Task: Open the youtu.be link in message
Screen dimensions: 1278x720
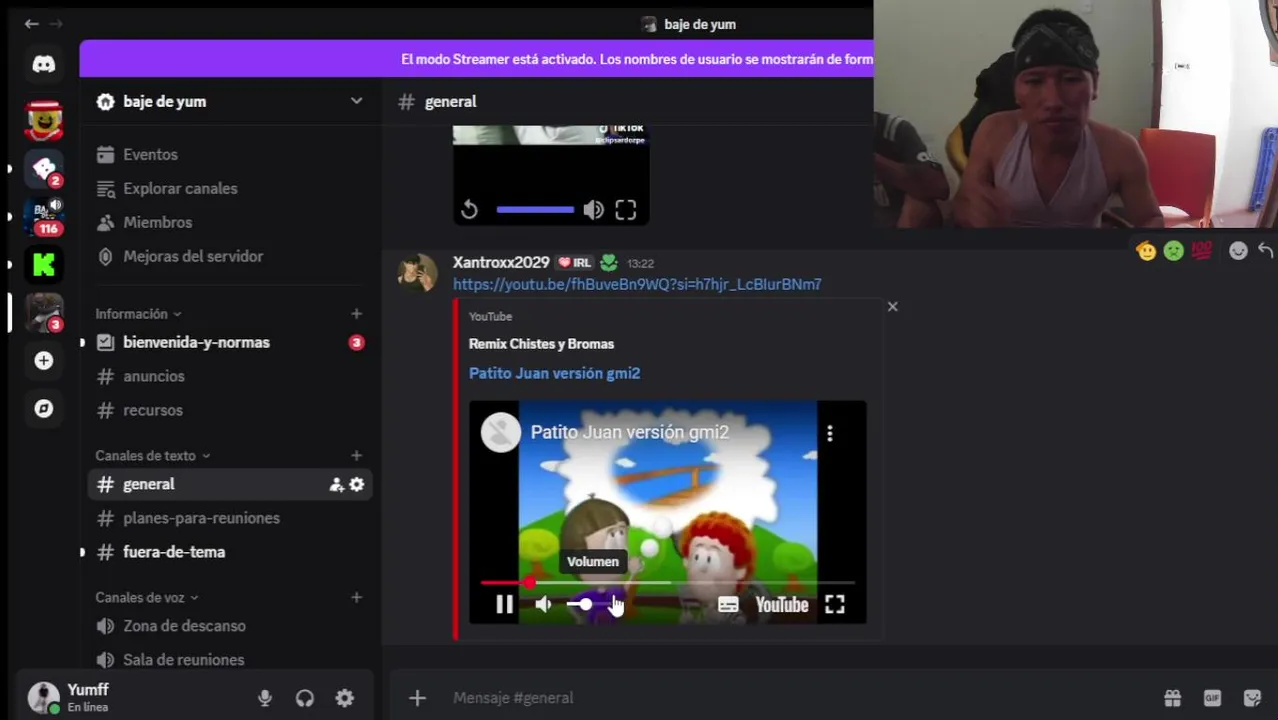Action: coord(637,284)
